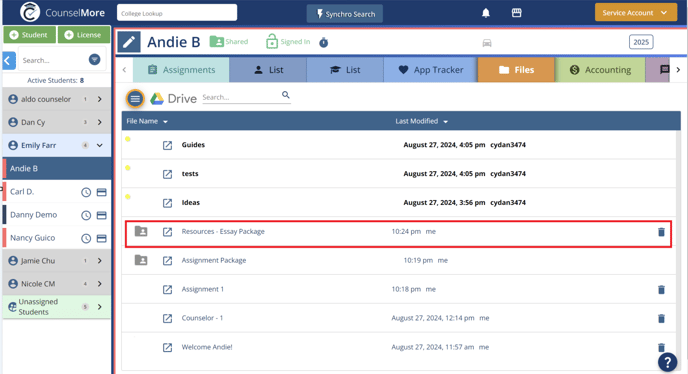
Task: Click the car icon in header
Action: pyautogui.click(x=487, y=43)
